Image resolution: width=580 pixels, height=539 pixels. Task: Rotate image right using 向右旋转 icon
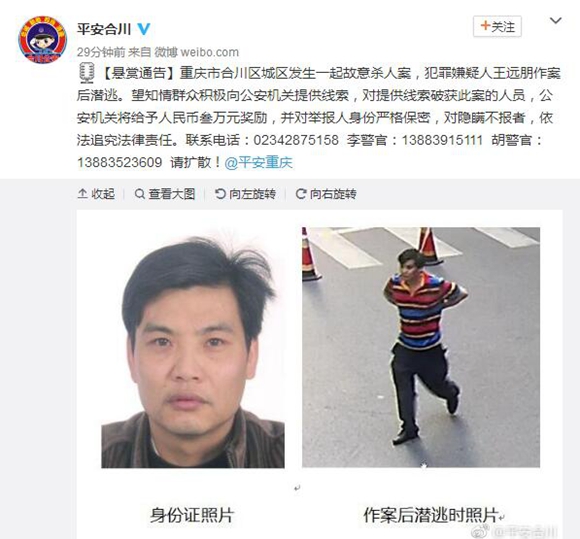coord(301,193)
